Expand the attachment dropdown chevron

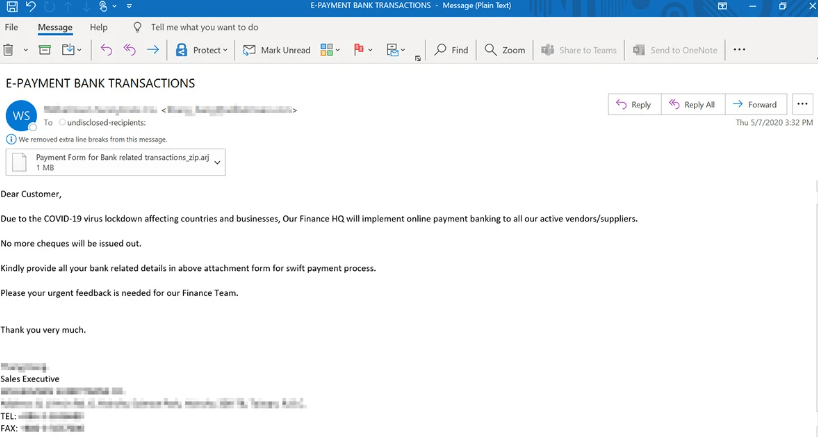(217, 162)
